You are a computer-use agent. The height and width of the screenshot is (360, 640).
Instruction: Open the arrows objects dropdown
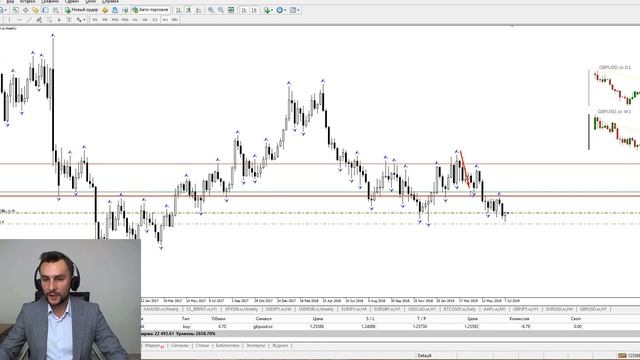pos(80,20)
